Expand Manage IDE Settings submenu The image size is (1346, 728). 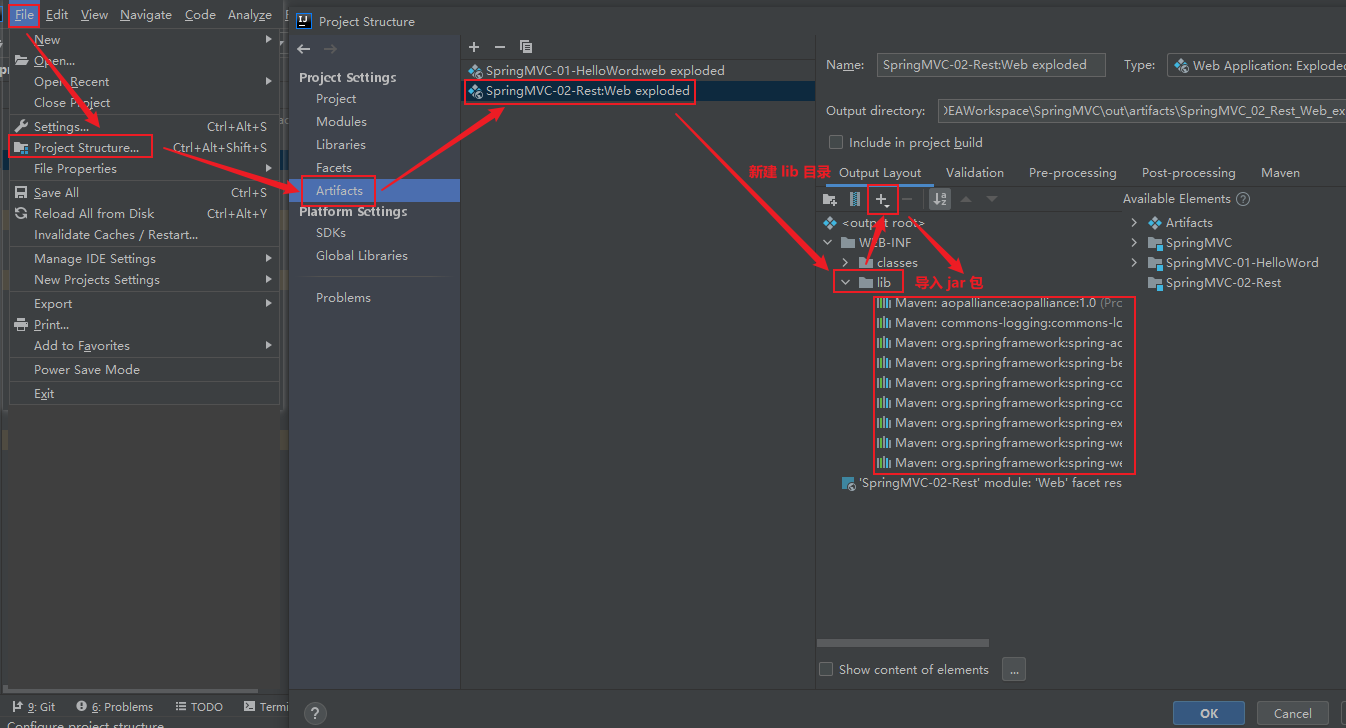point(144,258)
